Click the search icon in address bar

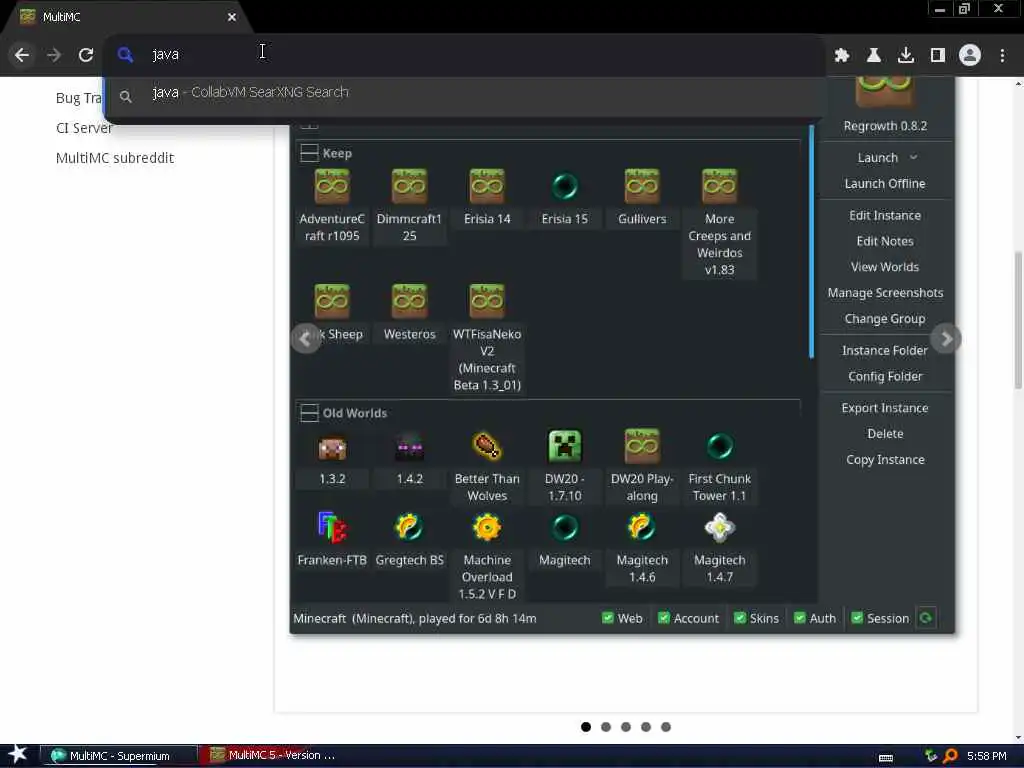pos(125,55)
